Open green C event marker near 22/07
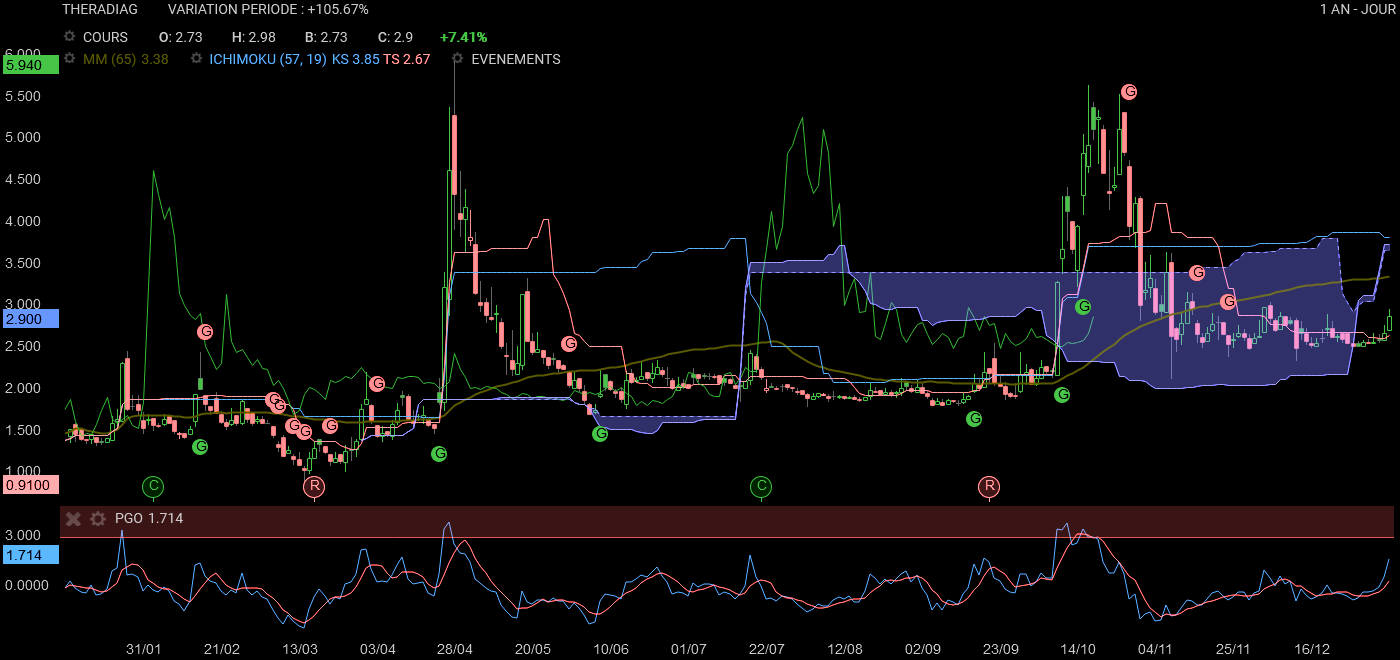The height and width of the screenshot is (660, 1400). coord(761,487)
